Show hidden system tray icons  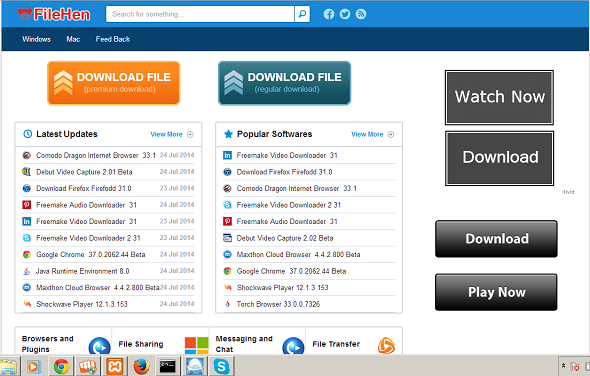point(563,365)
